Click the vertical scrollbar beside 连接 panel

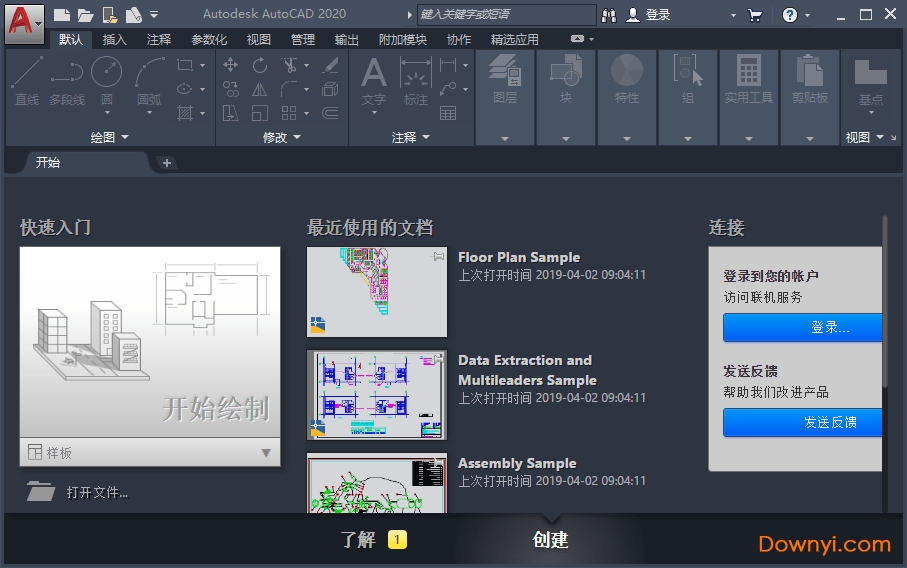point(885,300)
